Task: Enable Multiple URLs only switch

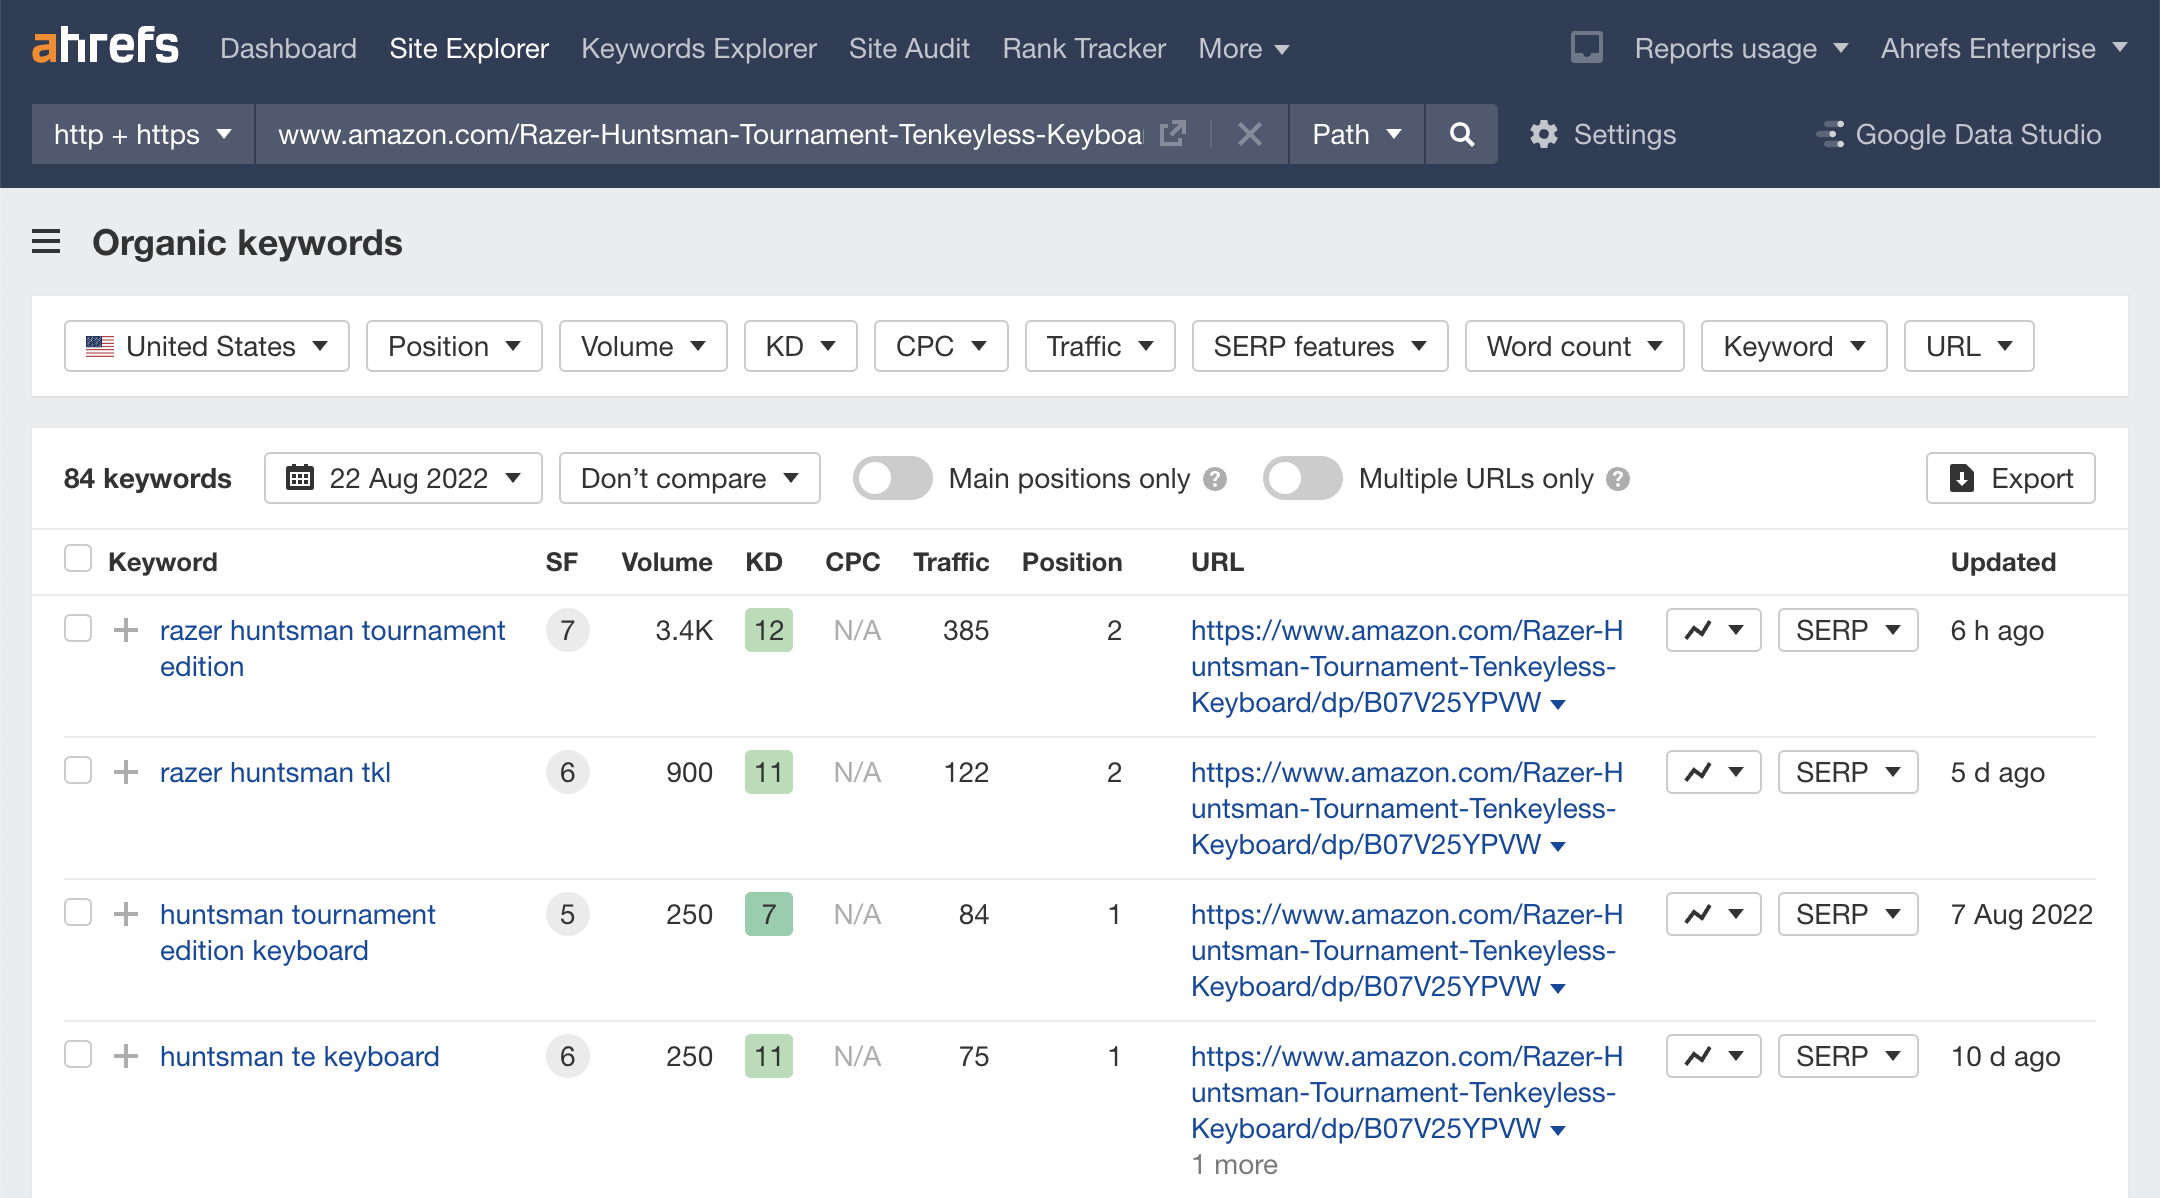Action: click(x=1302, y=478)
